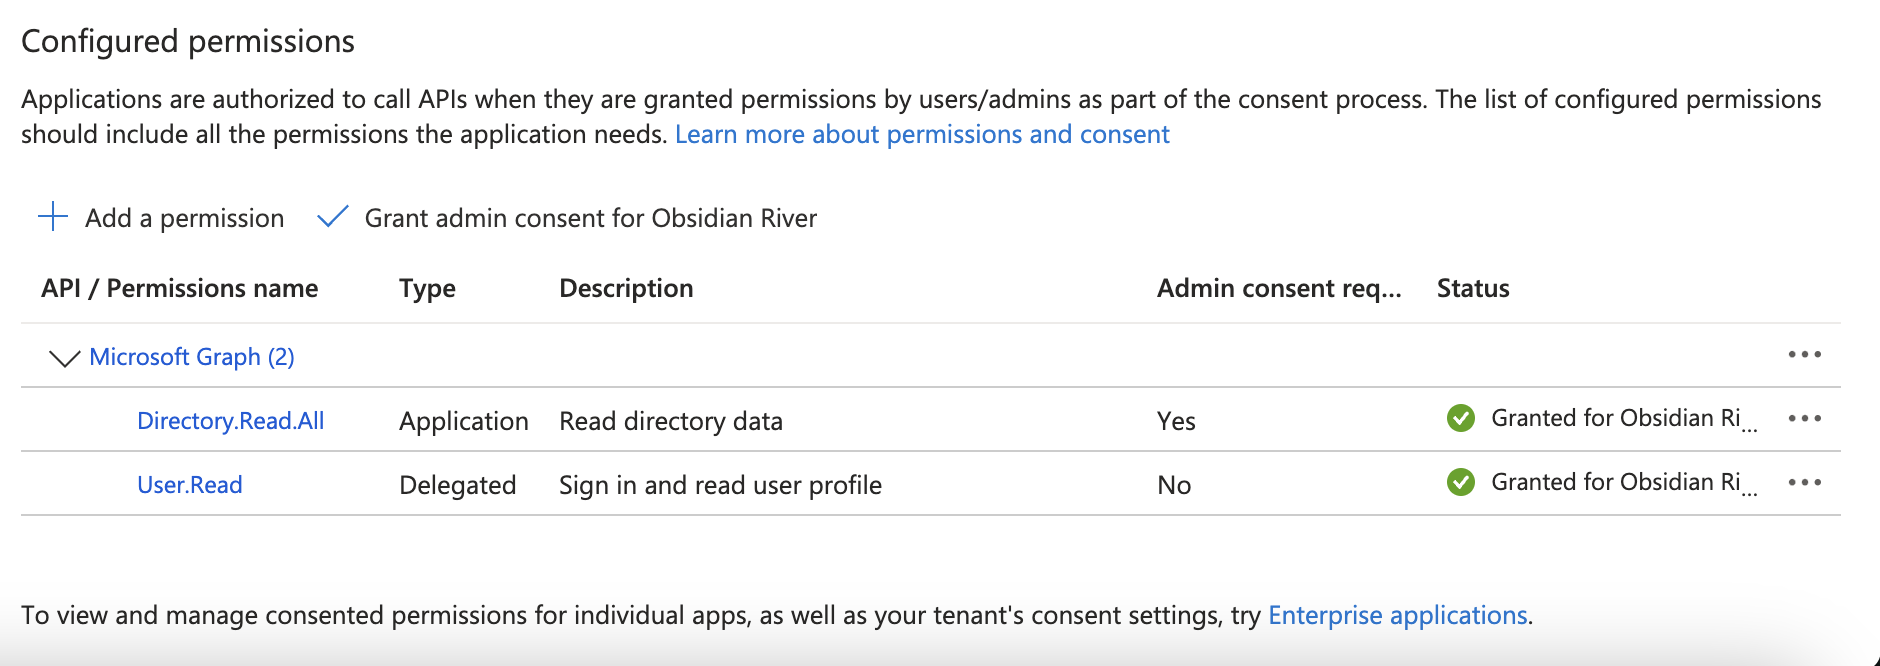Viewport: 1880px width, 666px height.
Task: Open the ellipsis menu for Microsoft Graph row
Action: (1804, 355)
